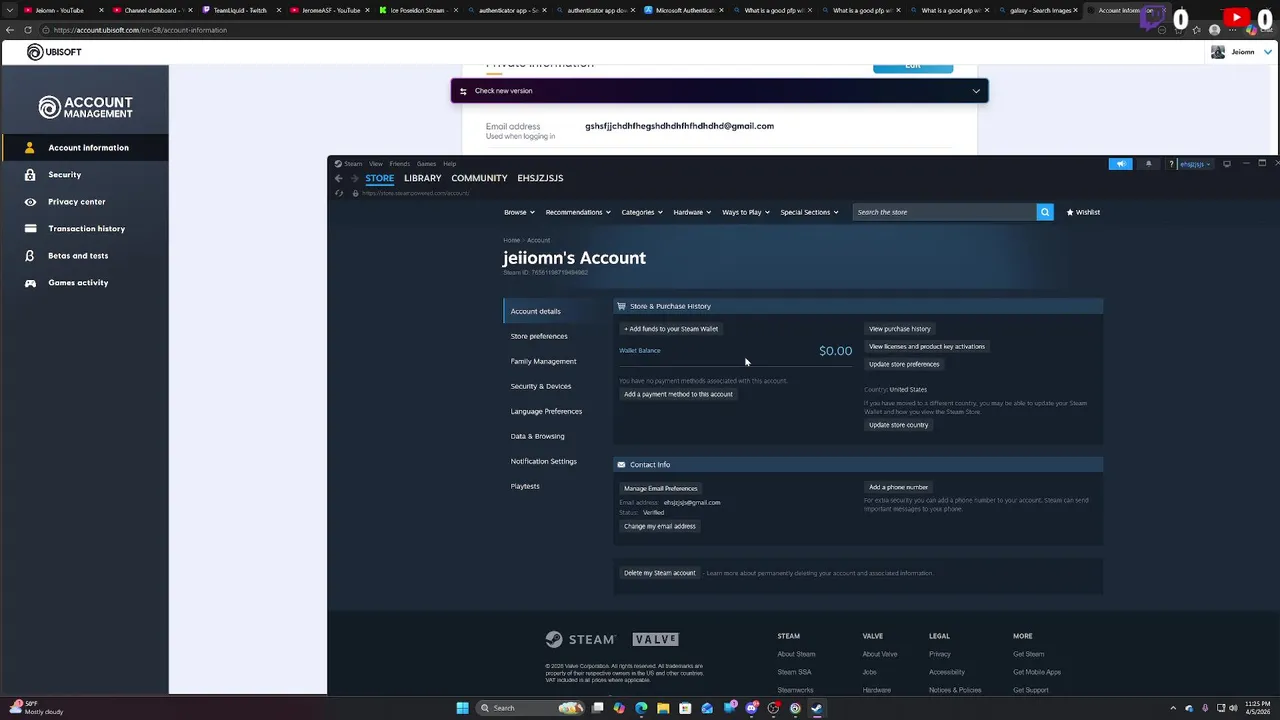Open the Steam account name dropdown

(1194, 164)
